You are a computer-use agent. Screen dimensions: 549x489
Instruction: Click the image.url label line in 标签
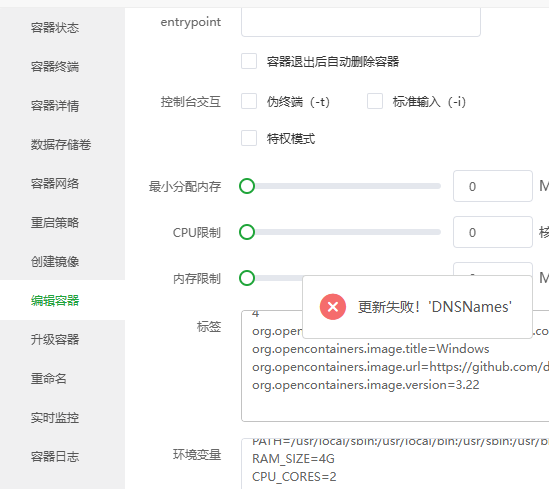click(x=400, y=367)
